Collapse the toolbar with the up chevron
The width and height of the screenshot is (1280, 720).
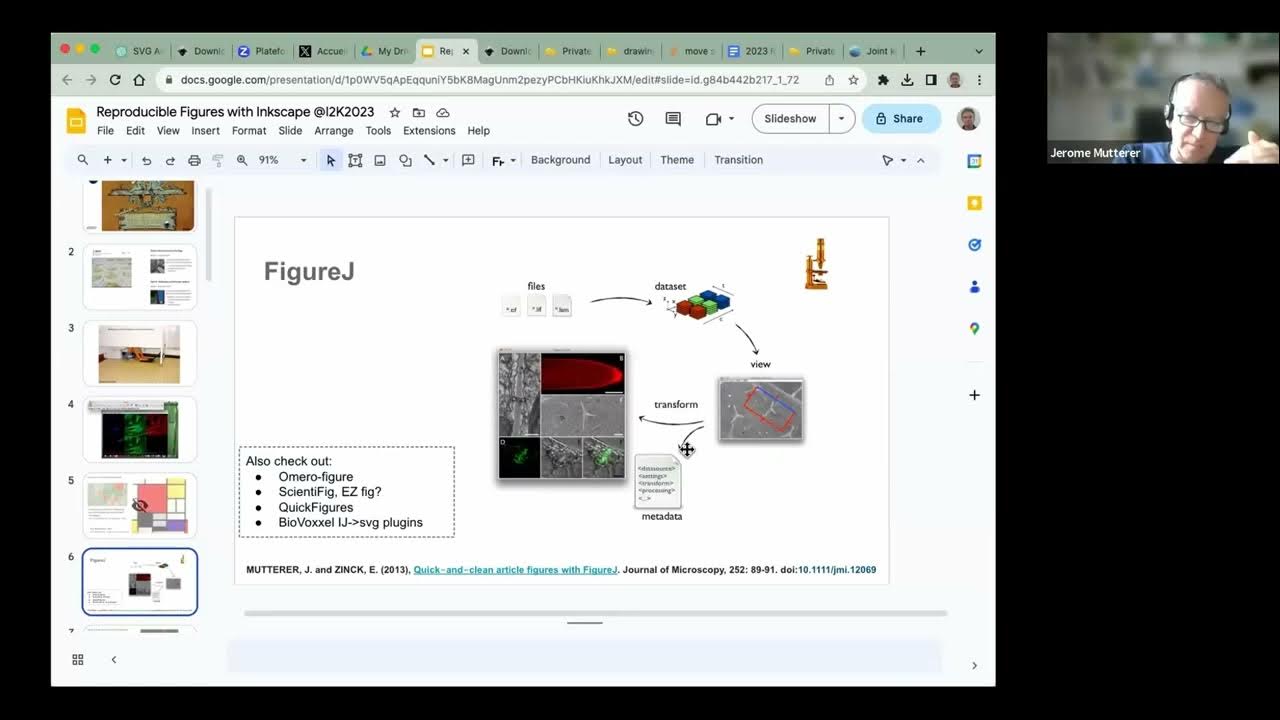pyautogui.click(x=921, y=160)
